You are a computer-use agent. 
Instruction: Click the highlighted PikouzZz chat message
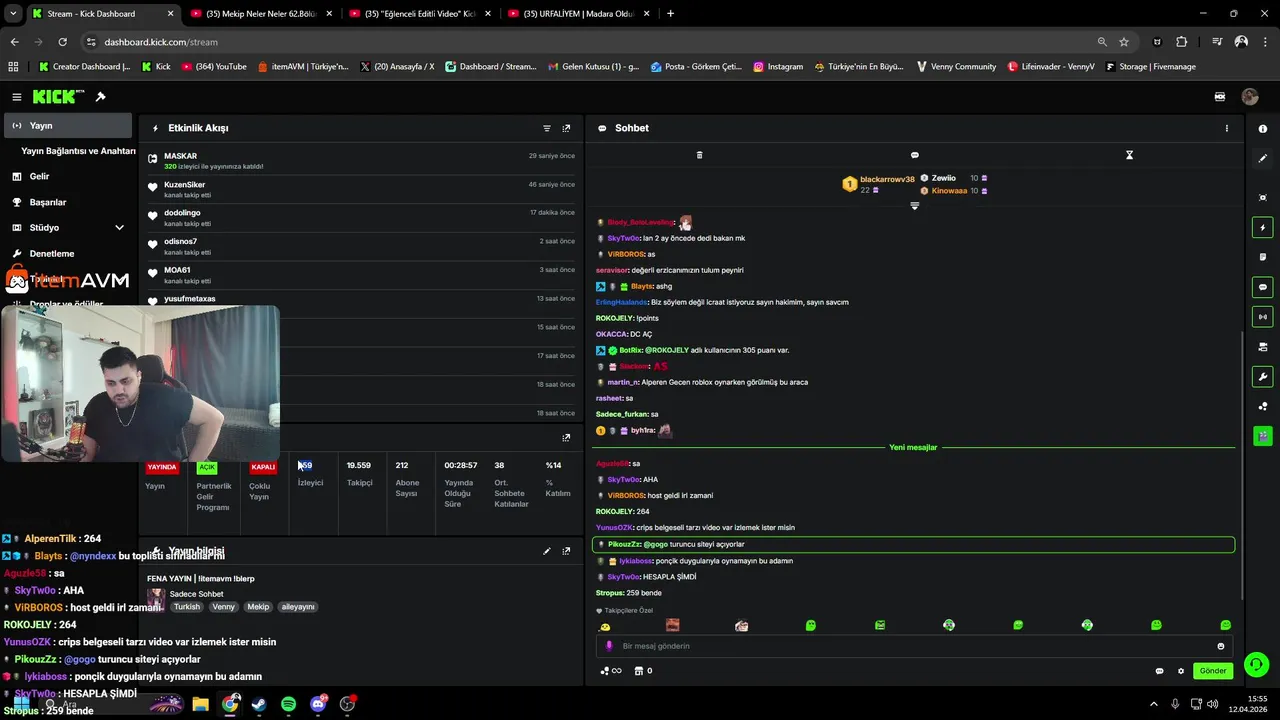pos(913,544)
